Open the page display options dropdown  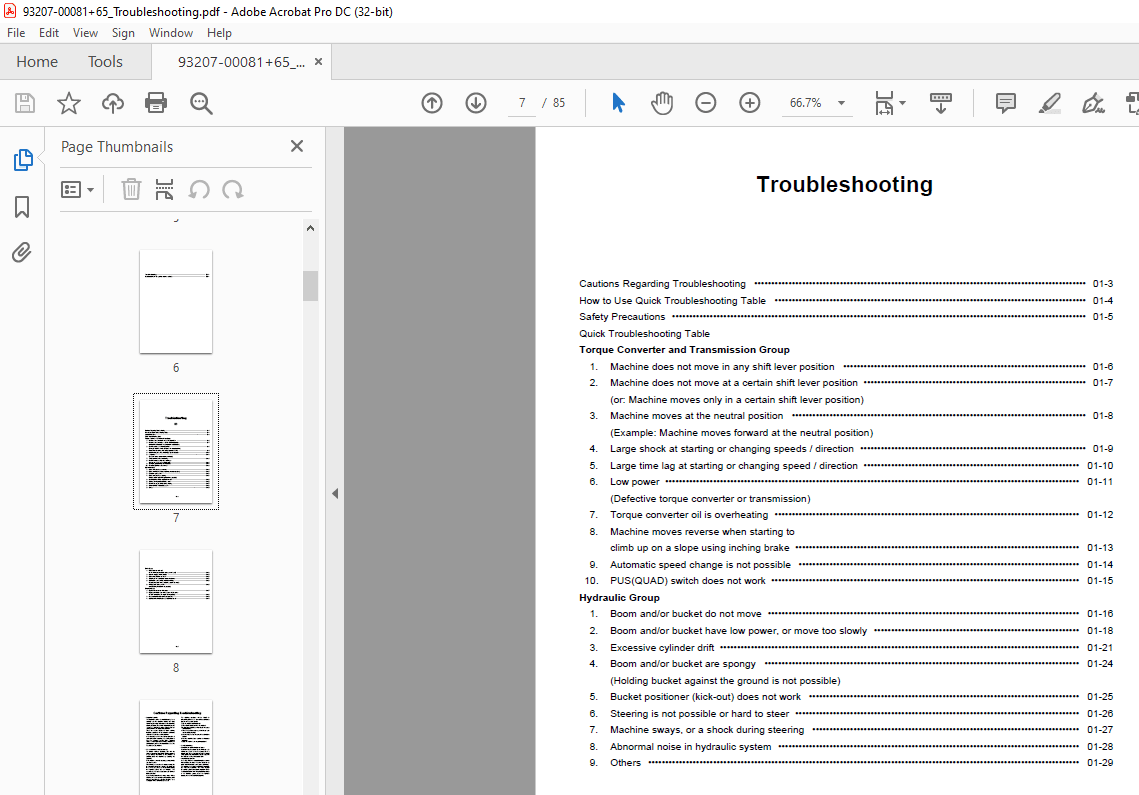(x=889, y=102)
